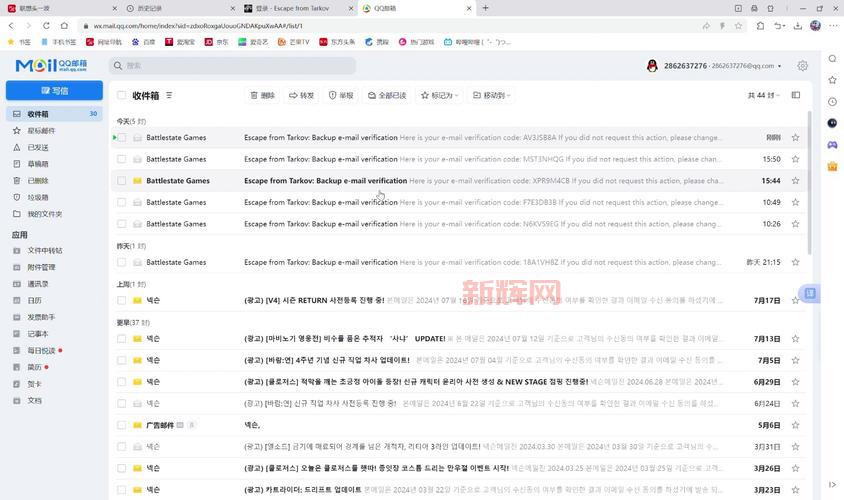
Task: Check the box for the 15:50 Battlestate email
Action: [x=122, y=159]
